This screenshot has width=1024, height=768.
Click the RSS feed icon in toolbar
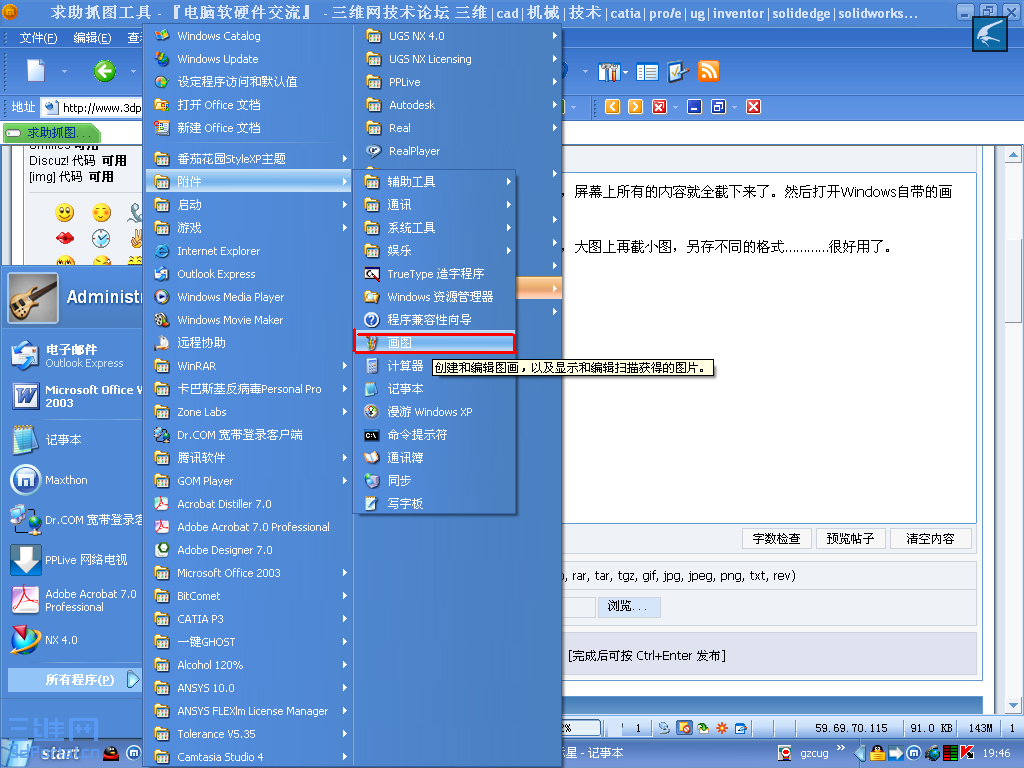point(709,71)
